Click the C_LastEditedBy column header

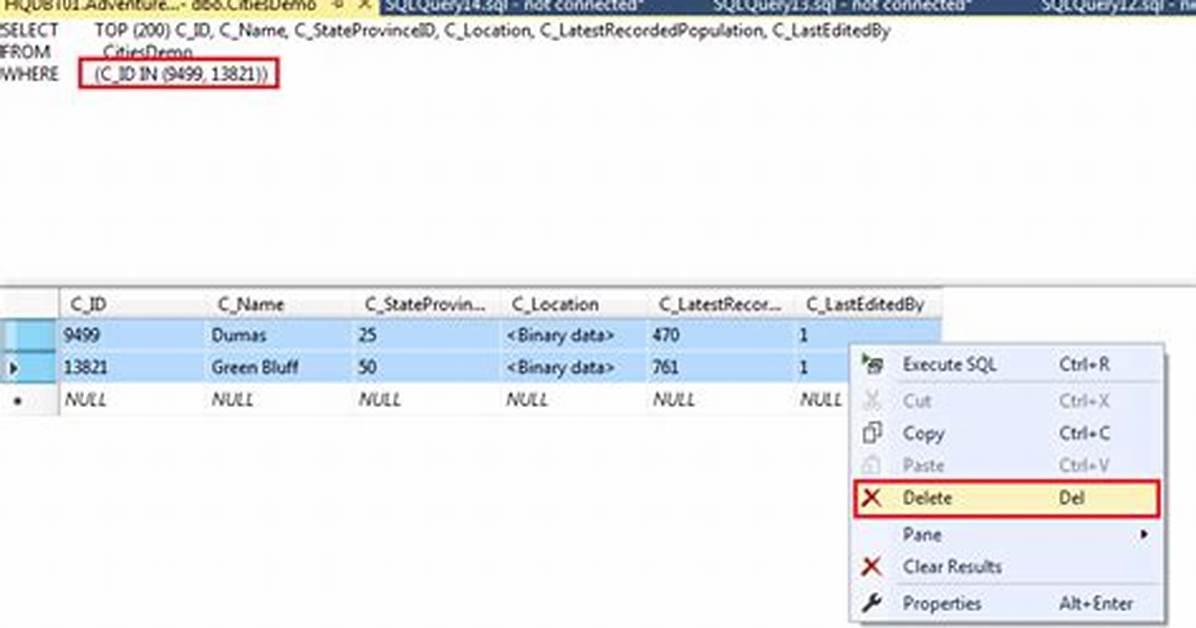(x=868, y=304)
